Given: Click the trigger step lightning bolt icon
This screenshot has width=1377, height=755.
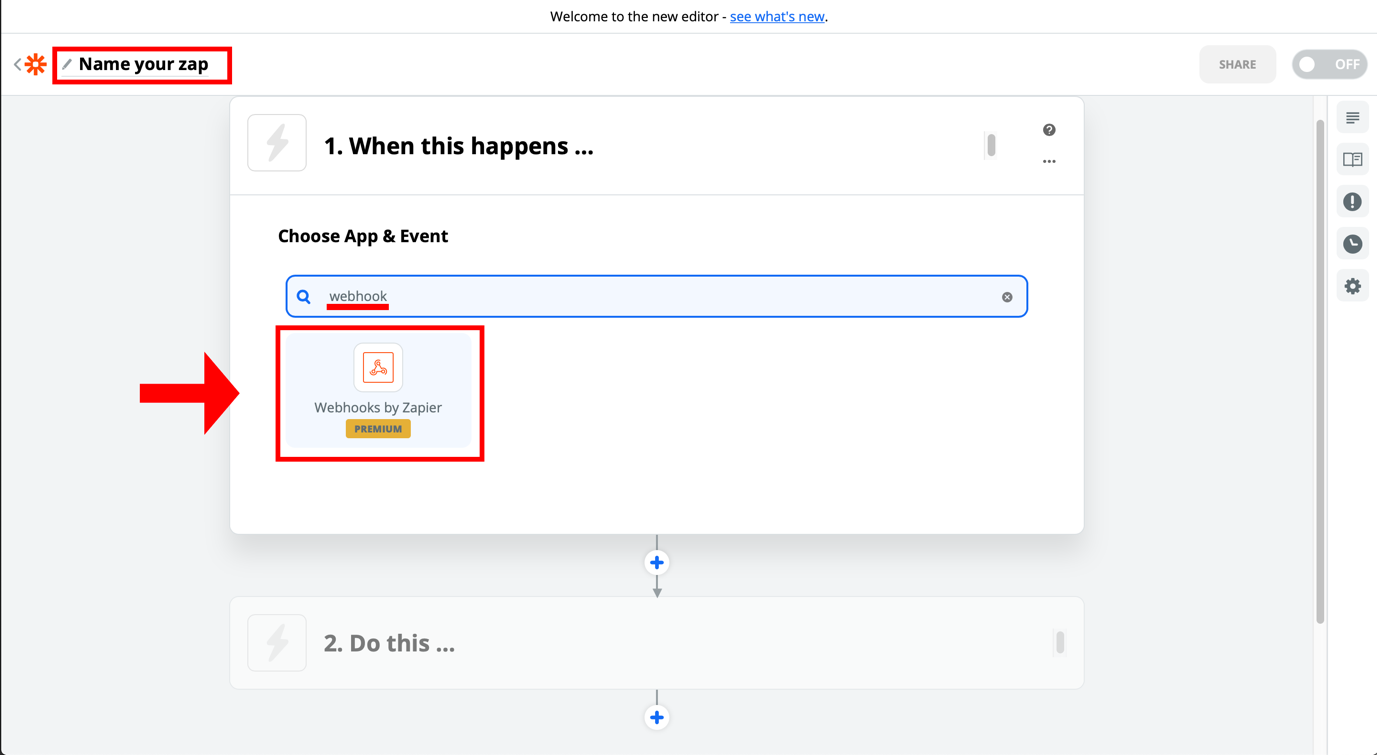Looking at the screenshot, I should coord(277,143).
